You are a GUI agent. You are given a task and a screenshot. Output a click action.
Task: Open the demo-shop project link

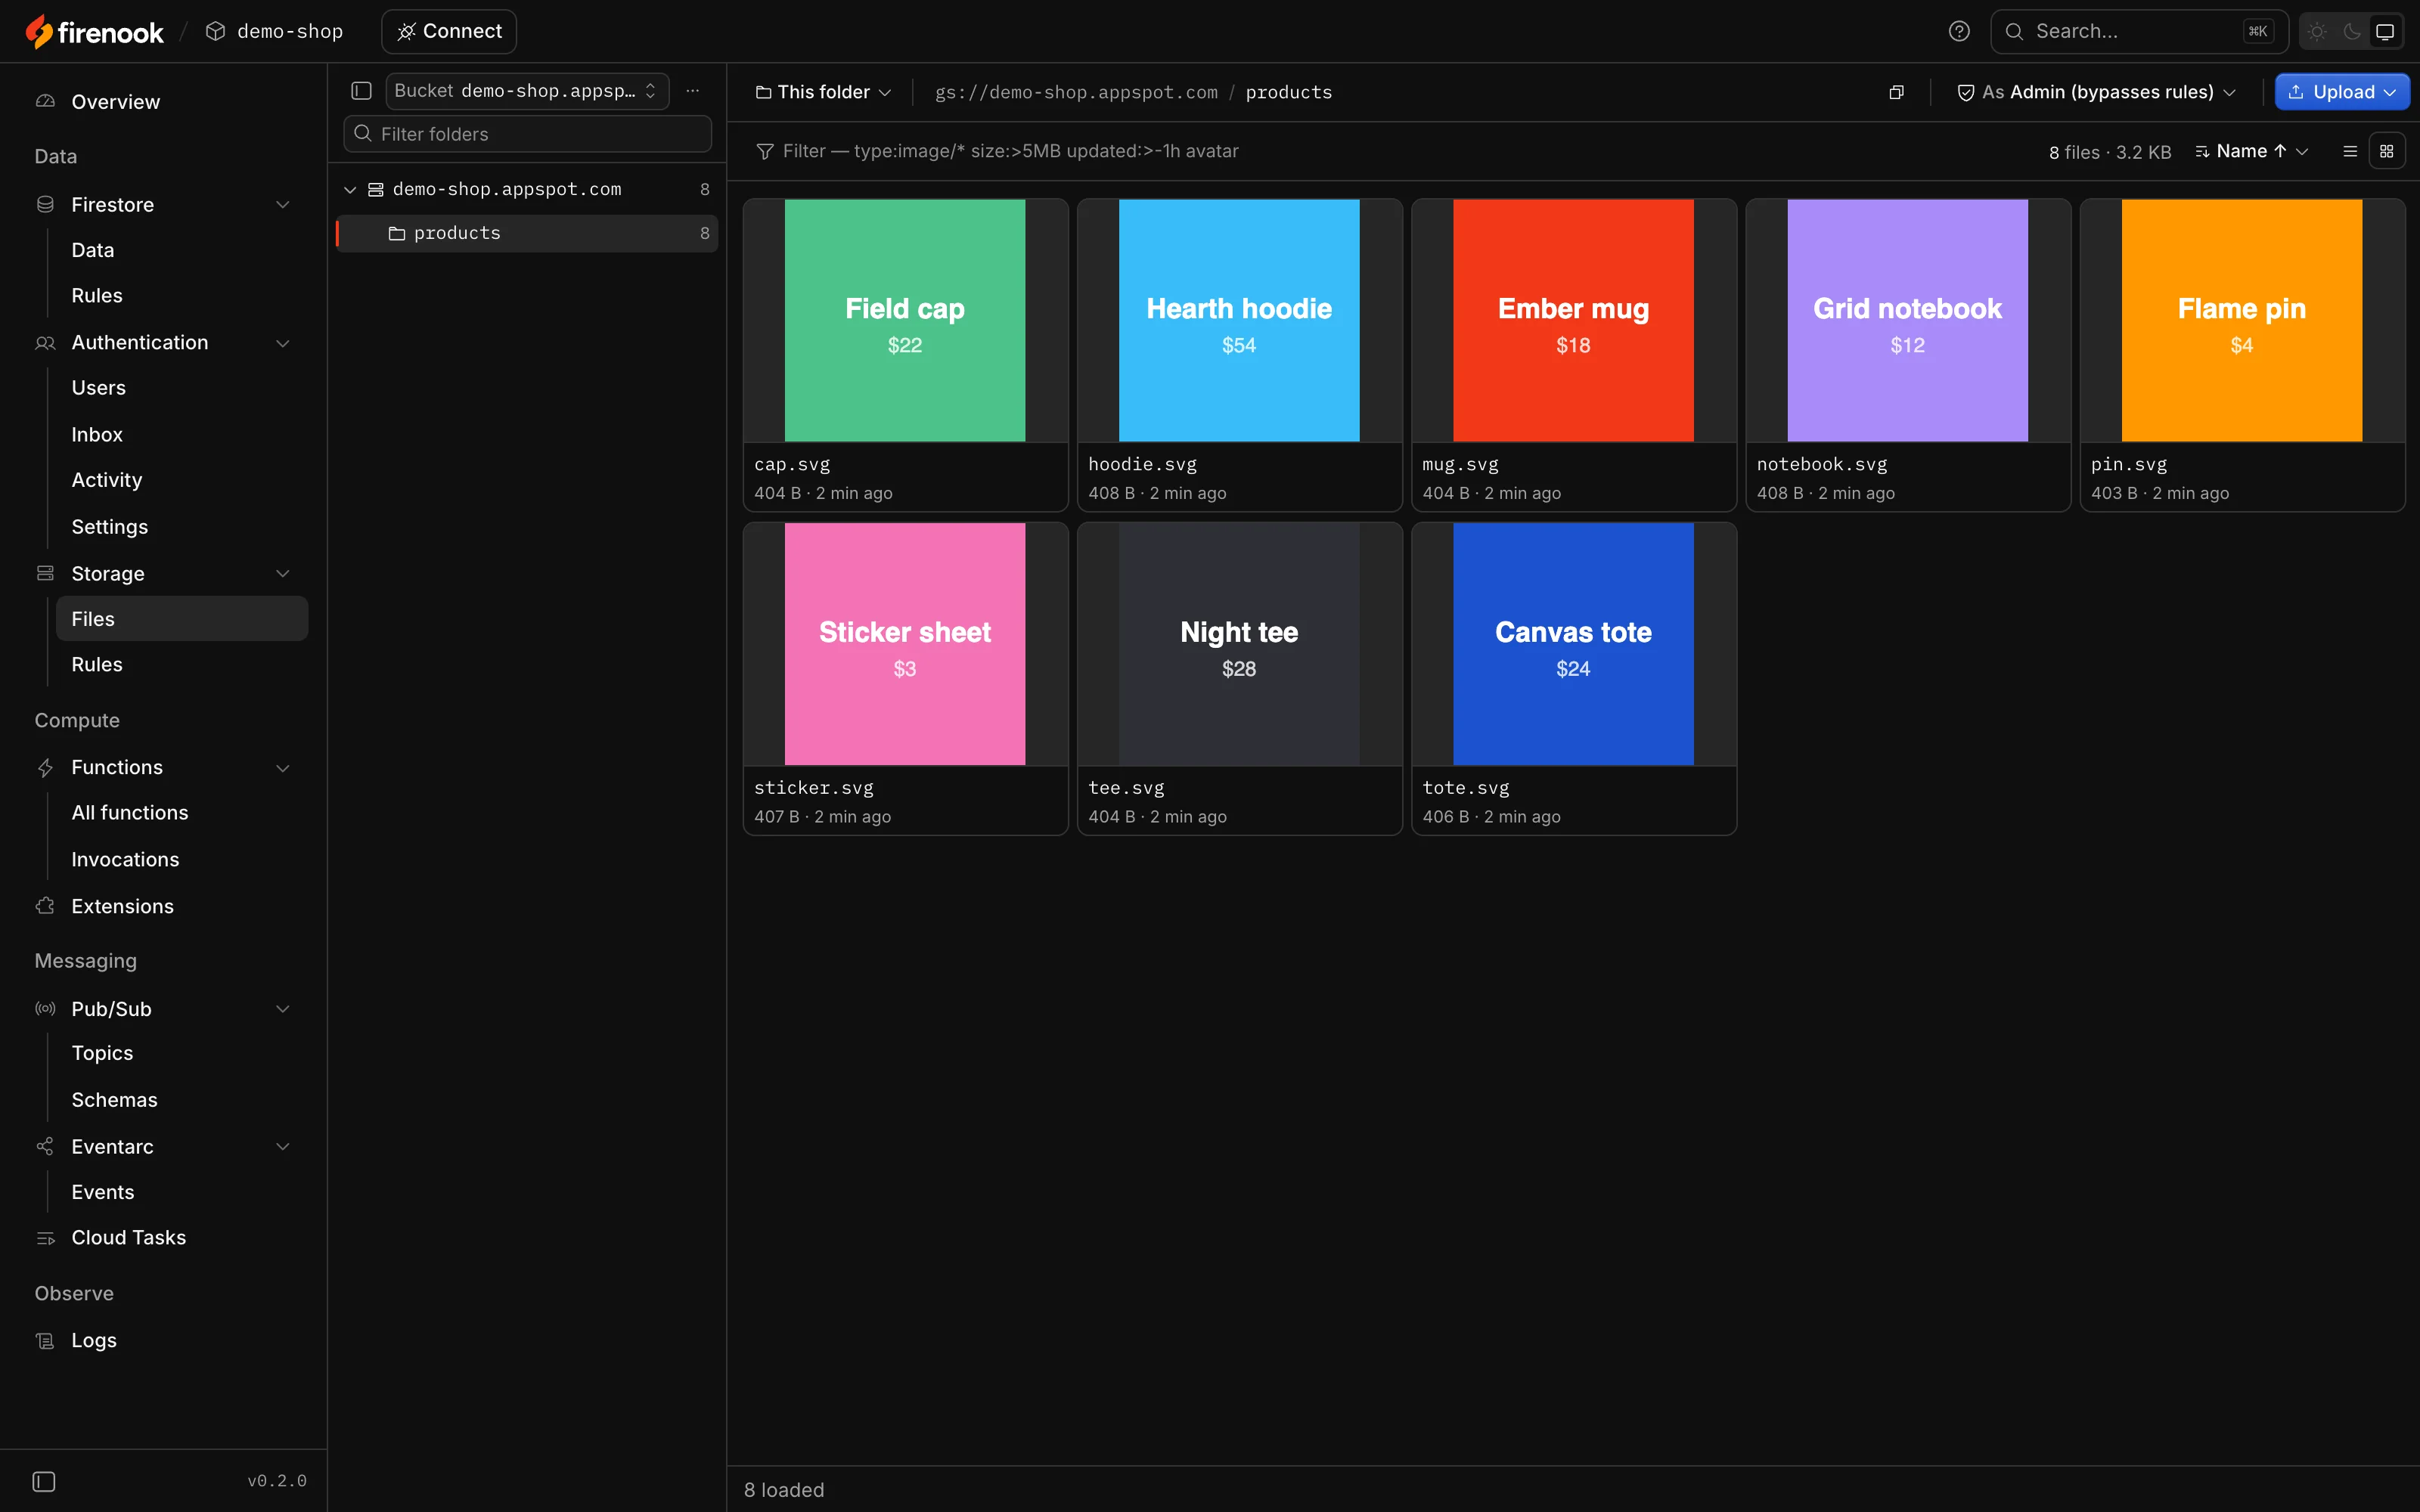(x=274, y=32)
